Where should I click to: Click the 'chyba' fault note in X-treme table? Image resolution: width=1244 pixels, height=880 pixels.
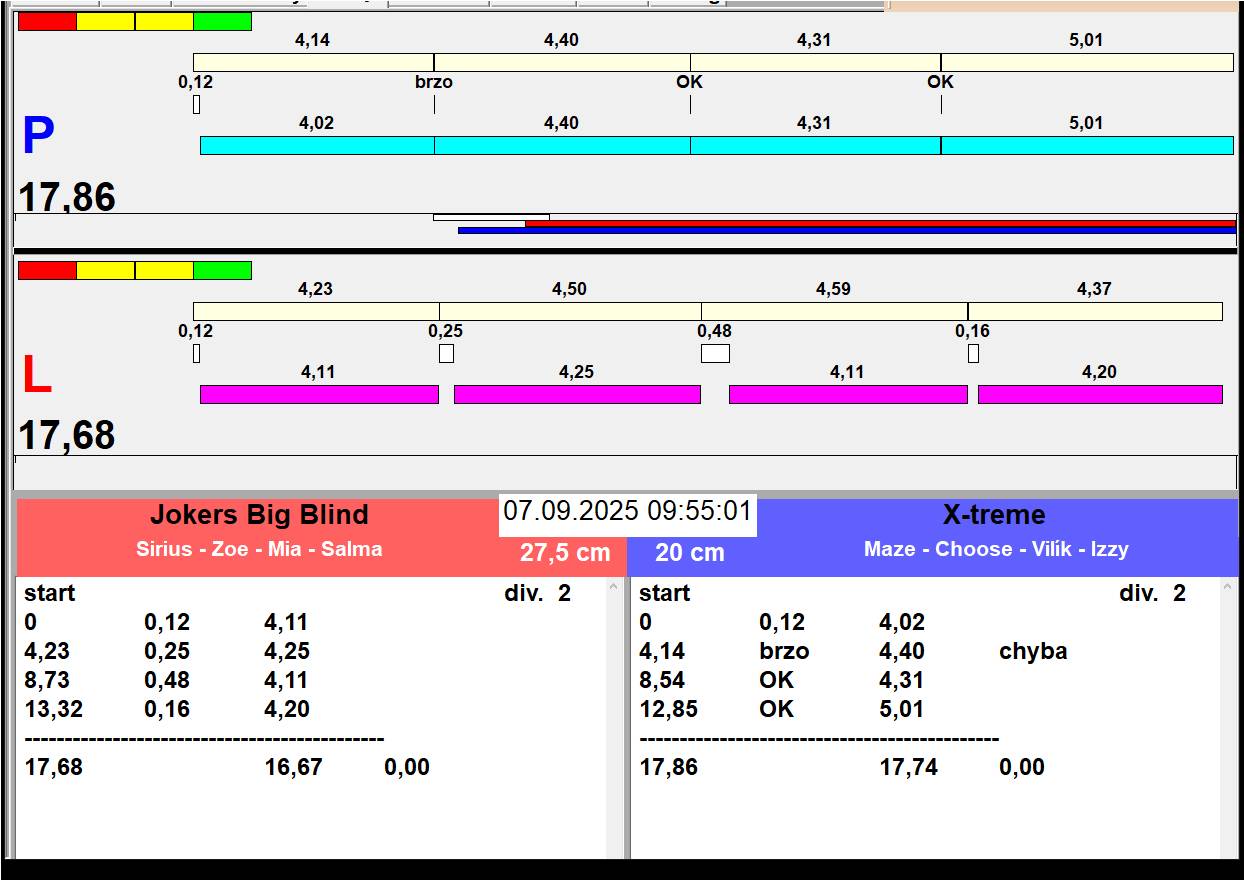tap(1033, 651)
